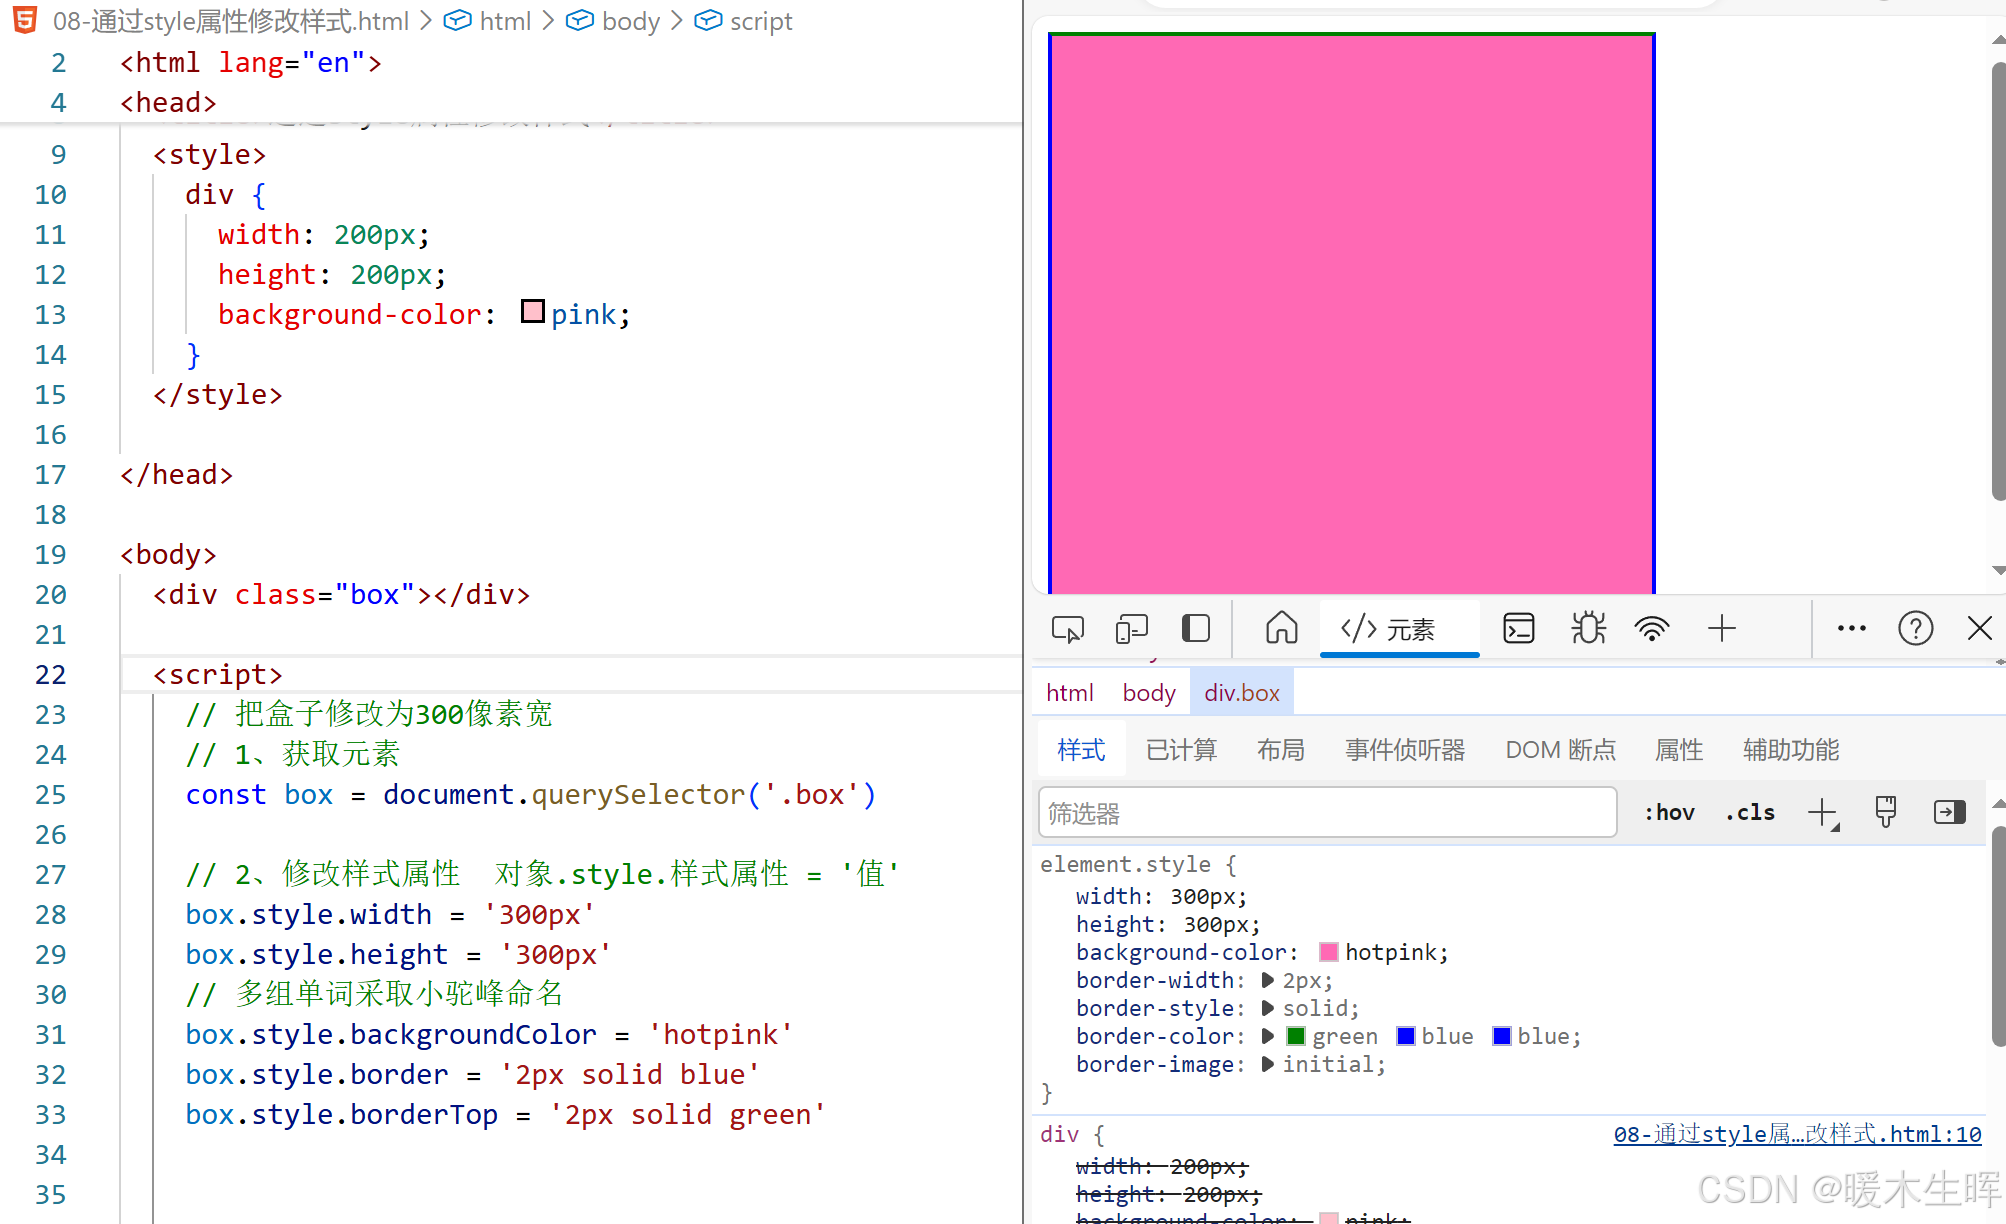Open the bug-shaped Sources debugger icon
Image resolution: width=2006 pixels, height=1224 pixels.
pyautogui.click(x=1587, y=629)
